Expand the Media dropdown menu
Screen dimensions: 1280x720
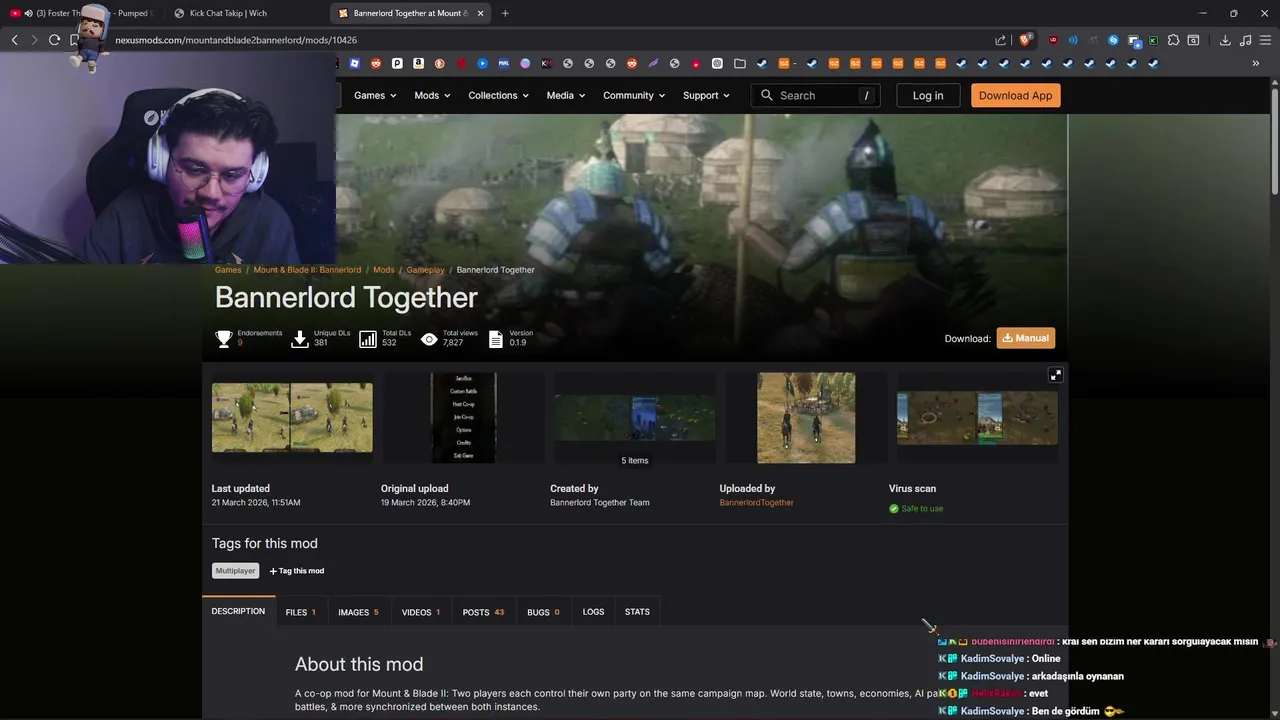(566, 95)
